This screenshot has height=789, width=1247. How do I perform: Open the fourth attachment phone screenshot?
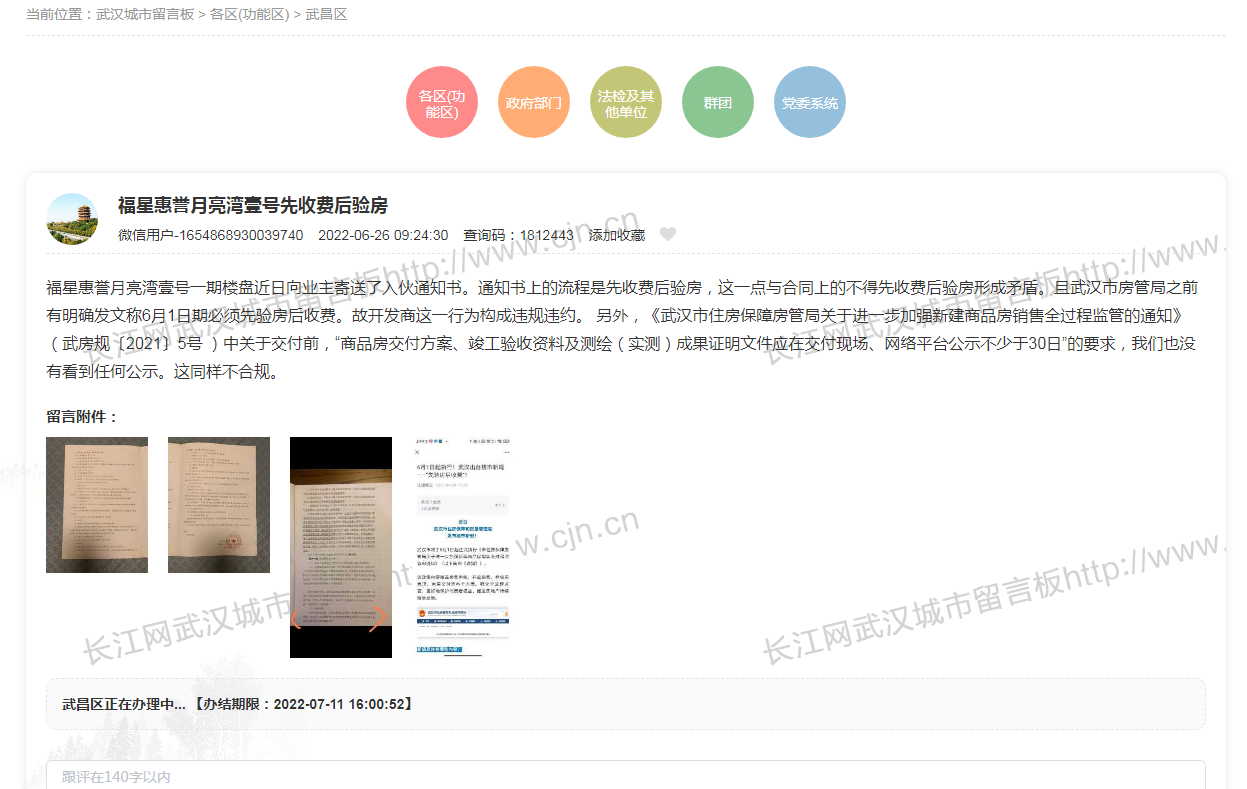coord(462,547)
